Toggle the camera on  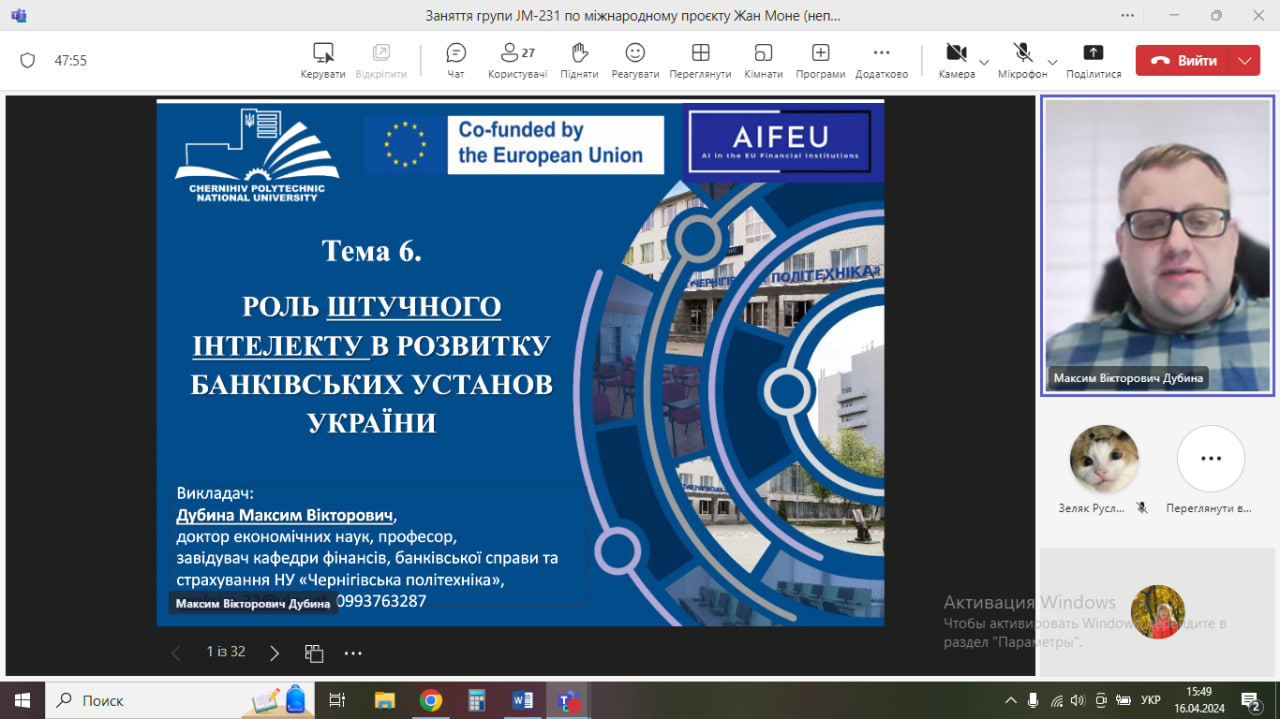[x=956, y=54]
